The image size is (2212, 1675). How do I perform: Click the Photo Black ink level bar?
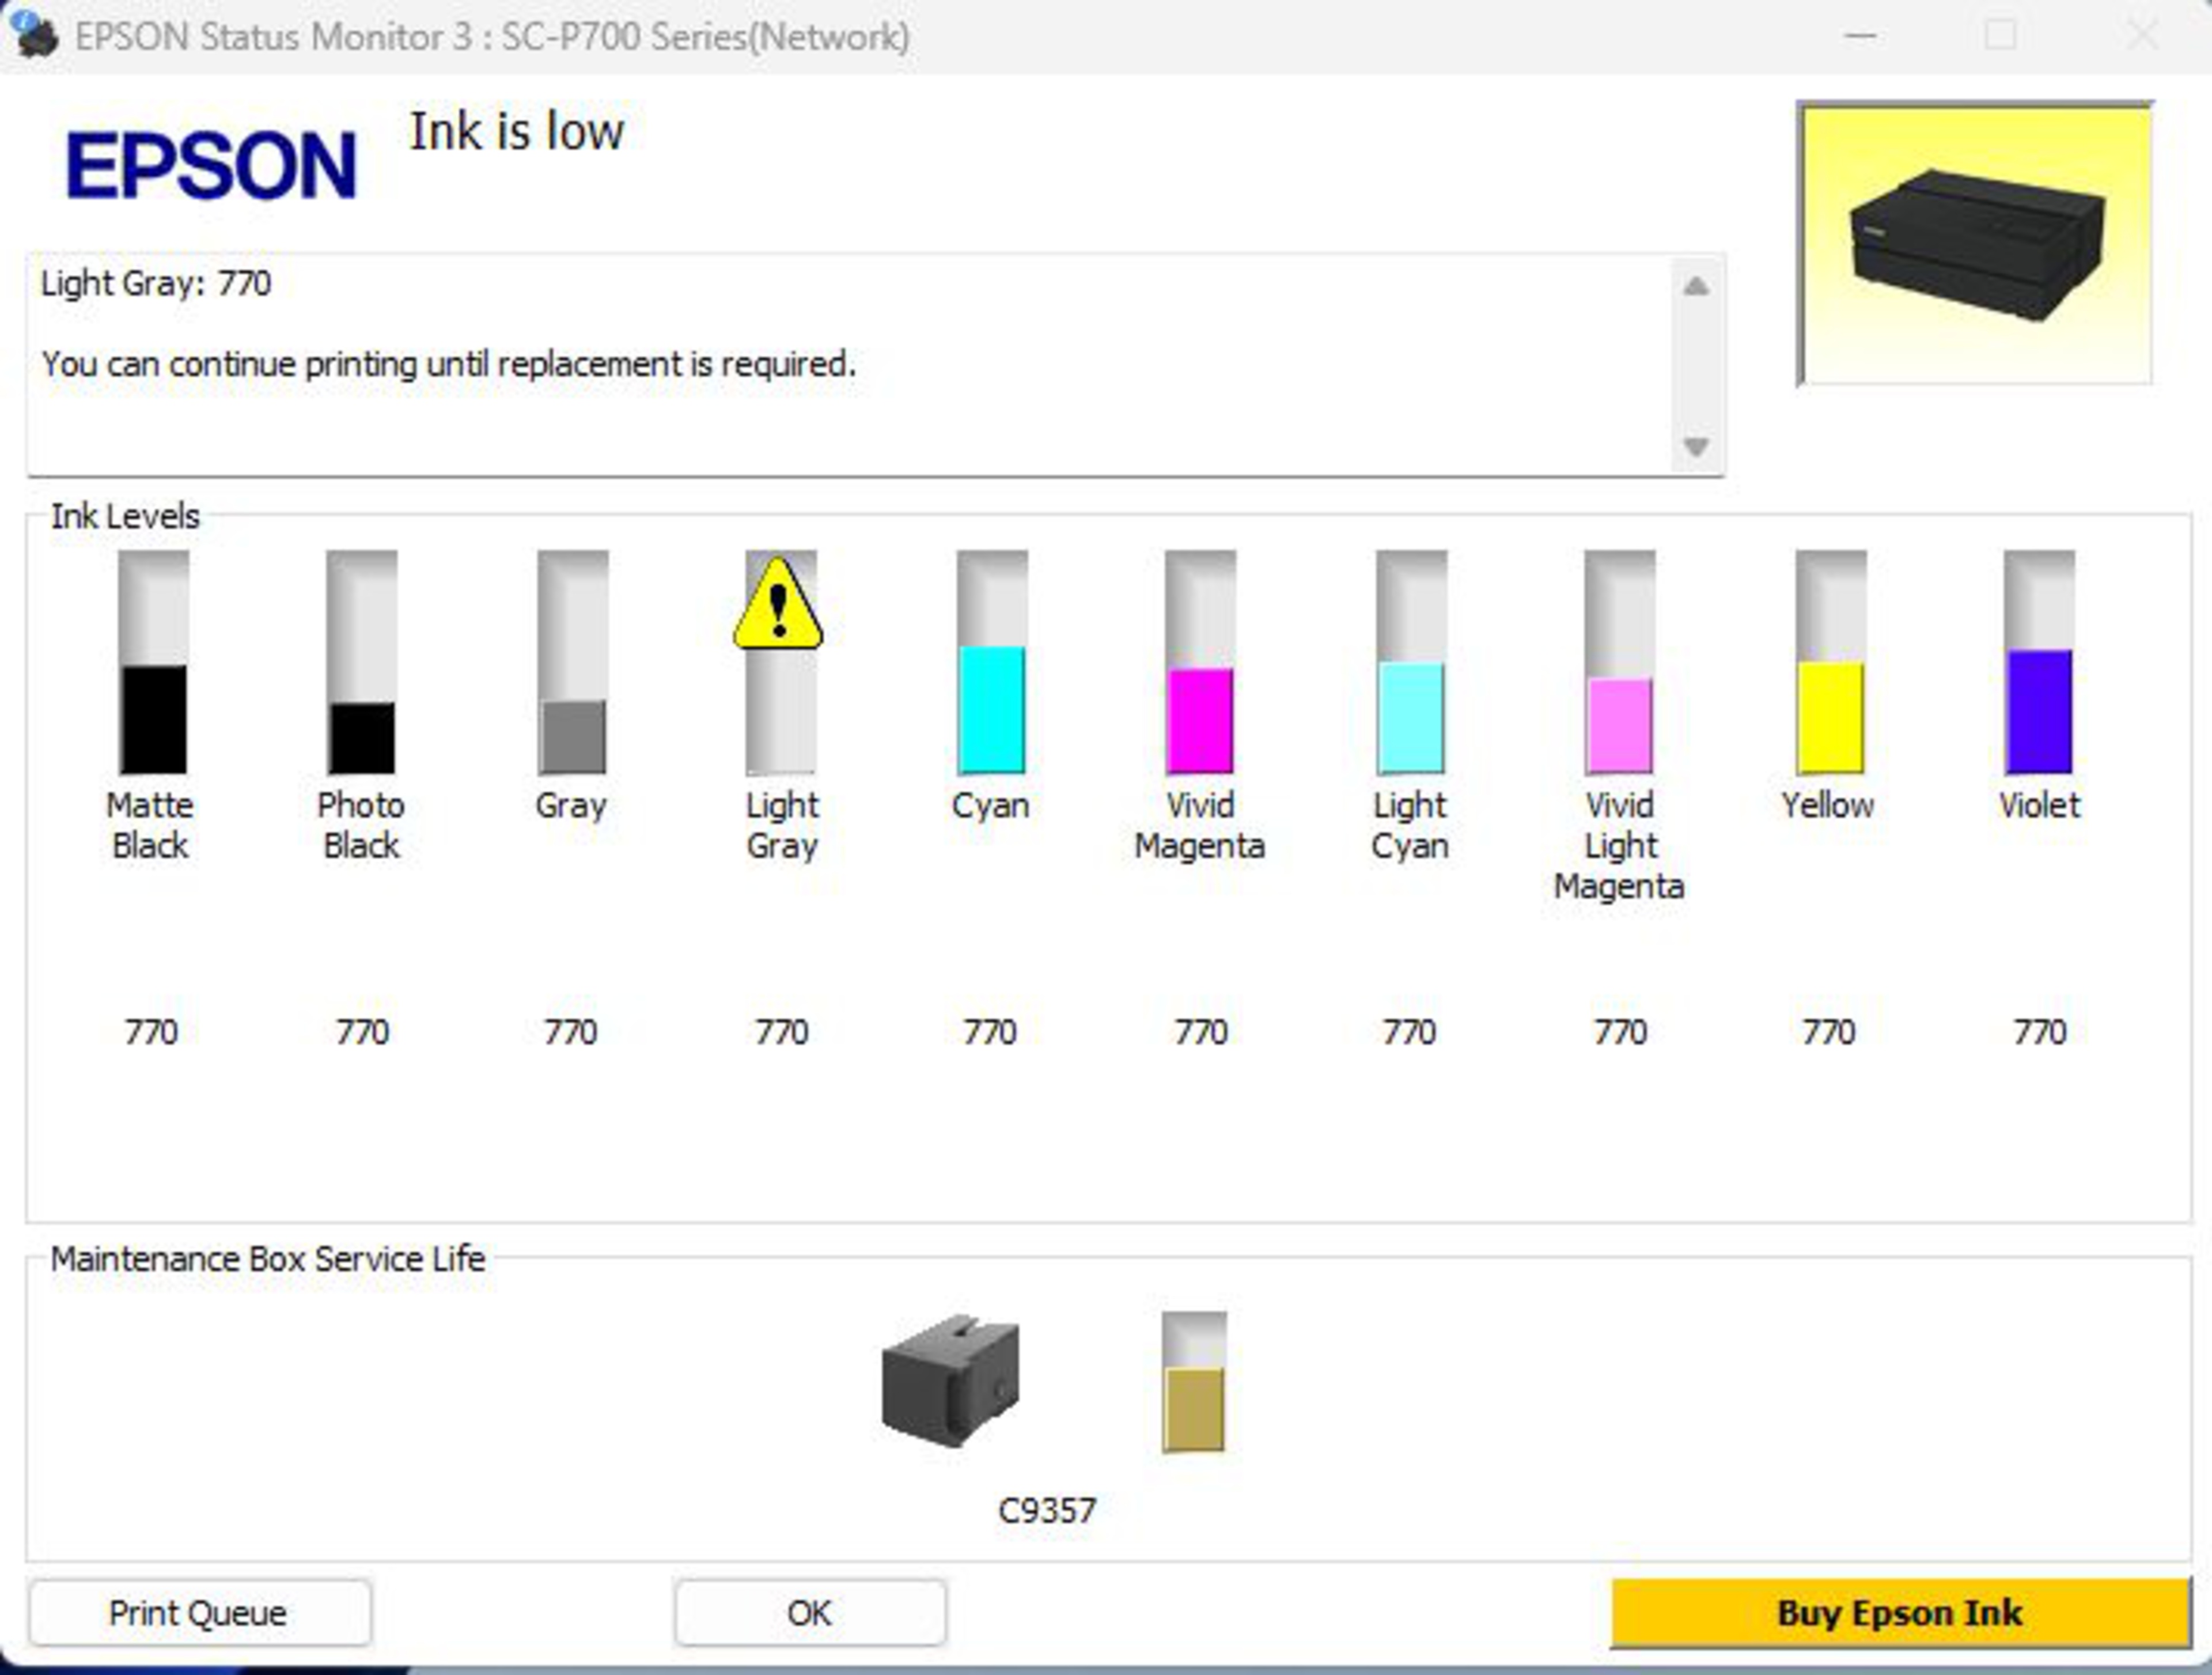[x=362, y=663]
